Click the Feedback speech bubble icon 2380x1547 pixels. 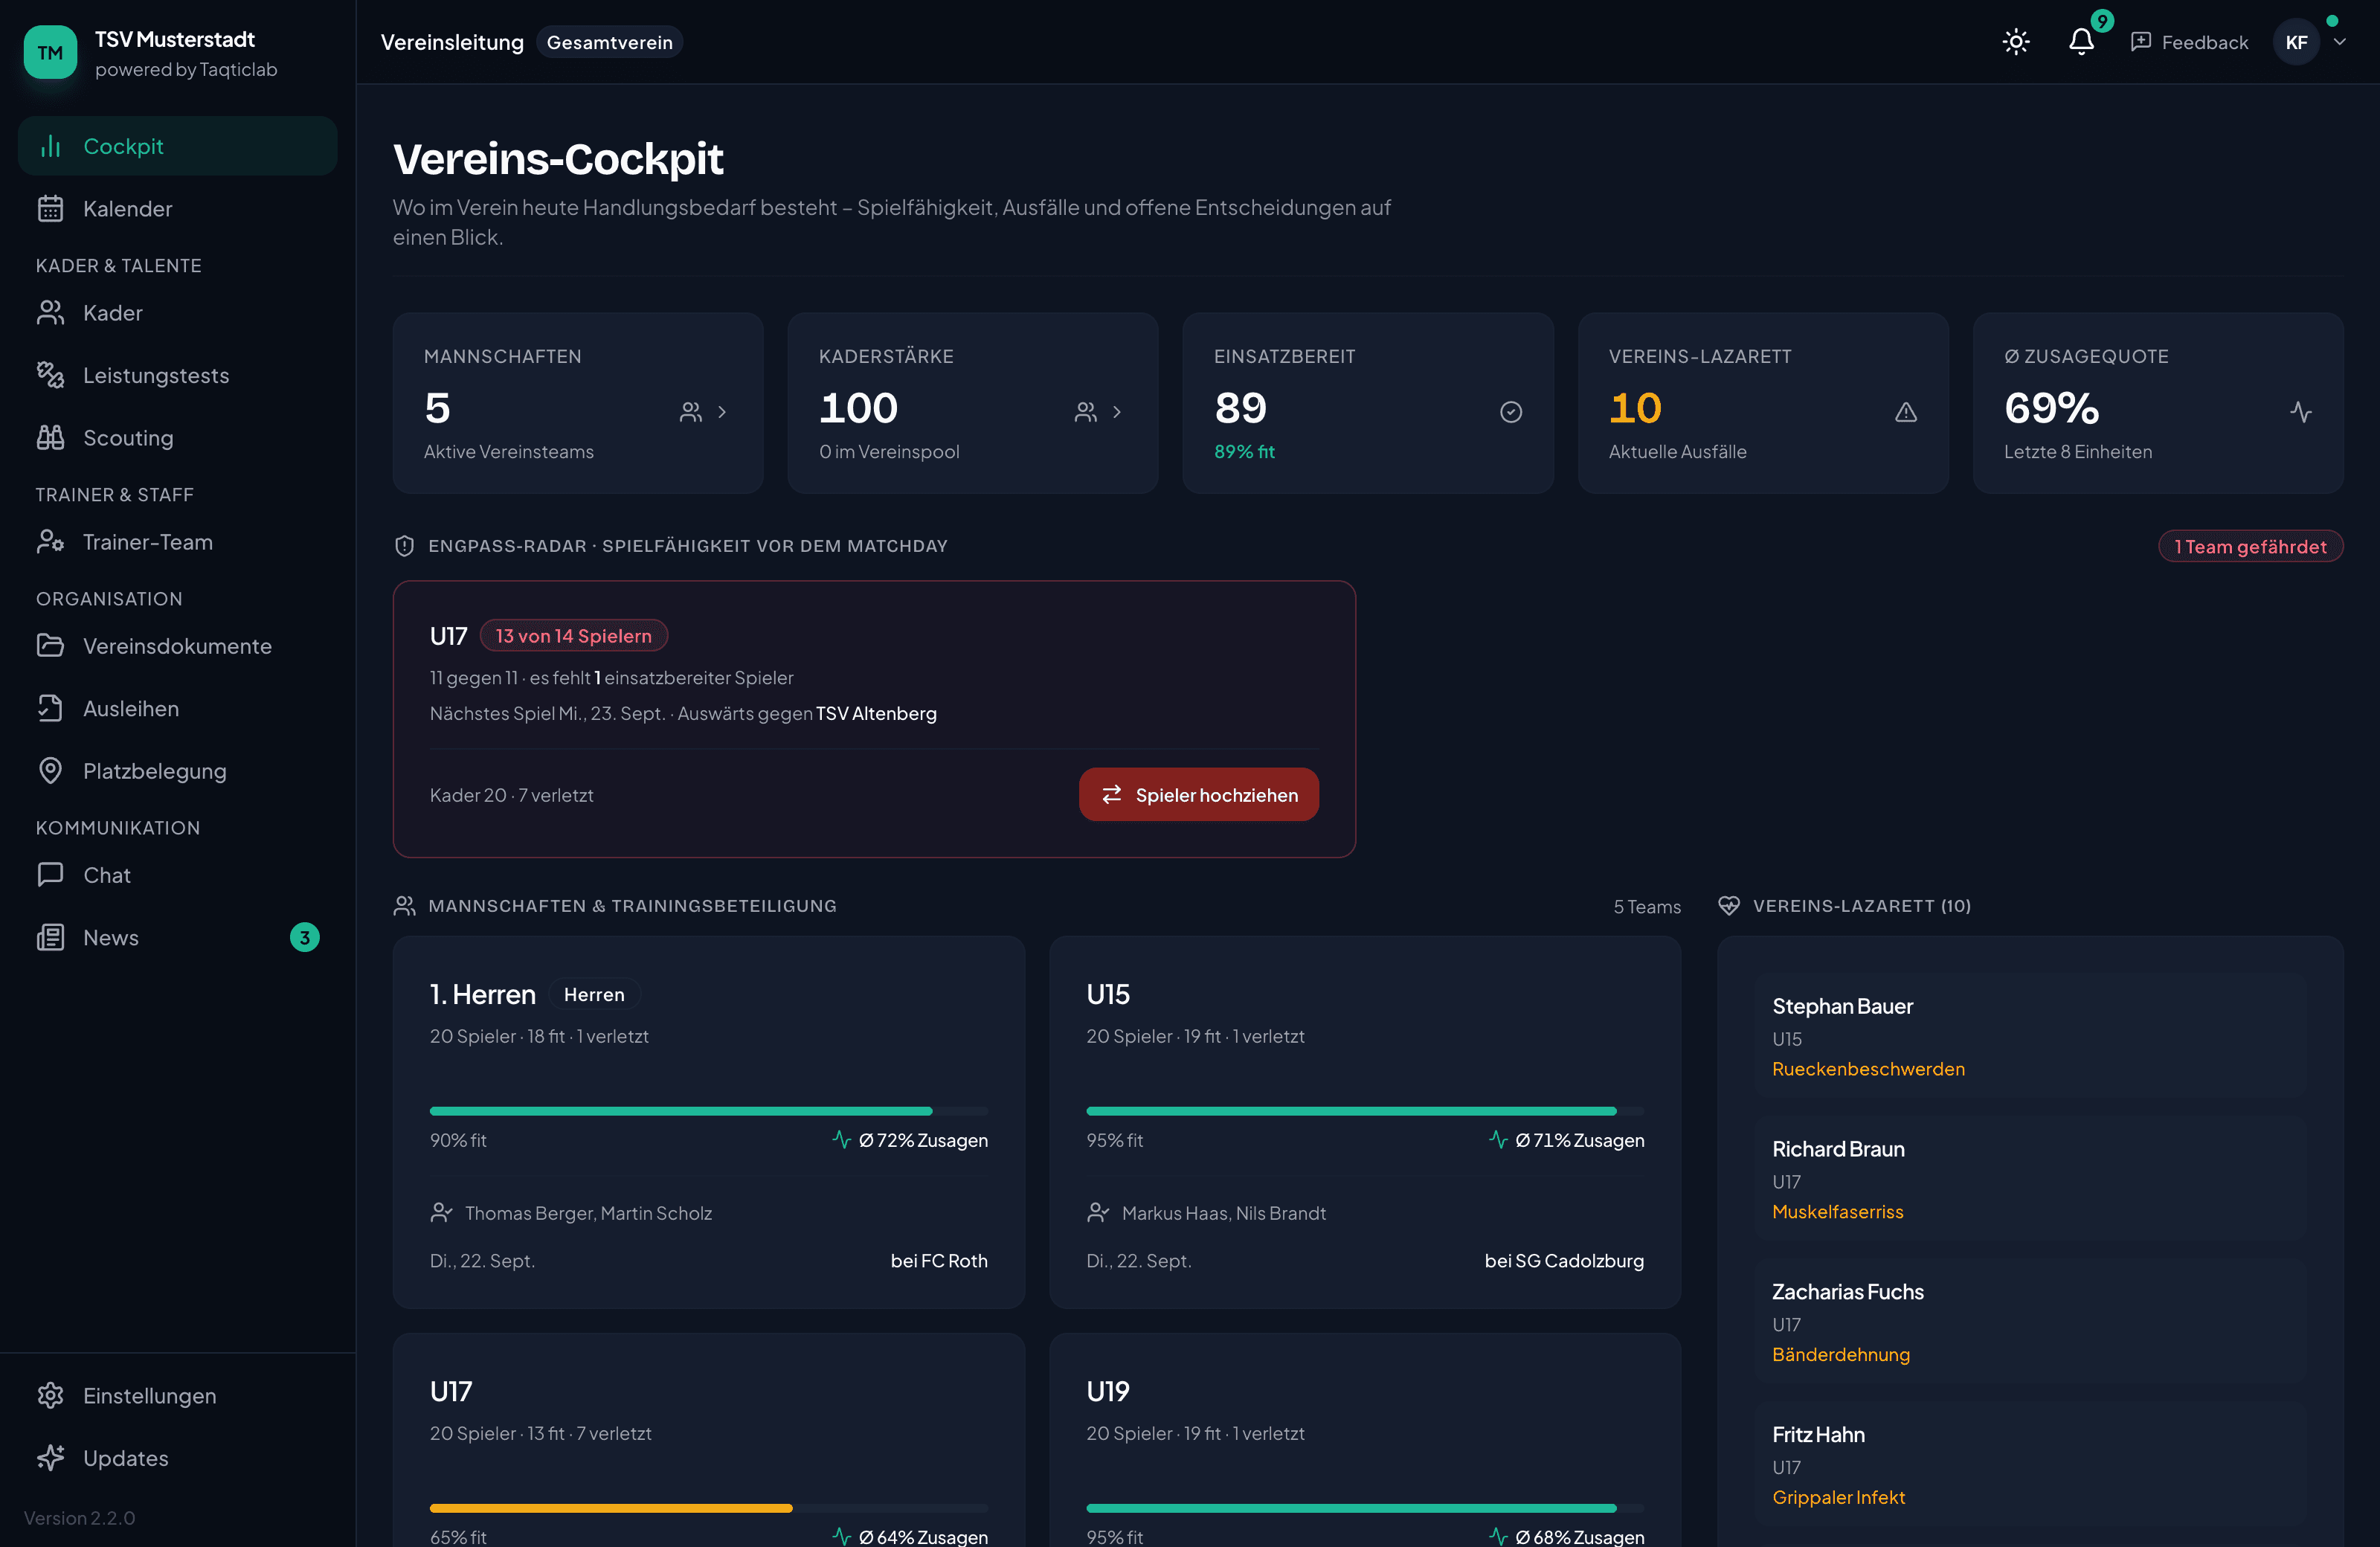2141,42
